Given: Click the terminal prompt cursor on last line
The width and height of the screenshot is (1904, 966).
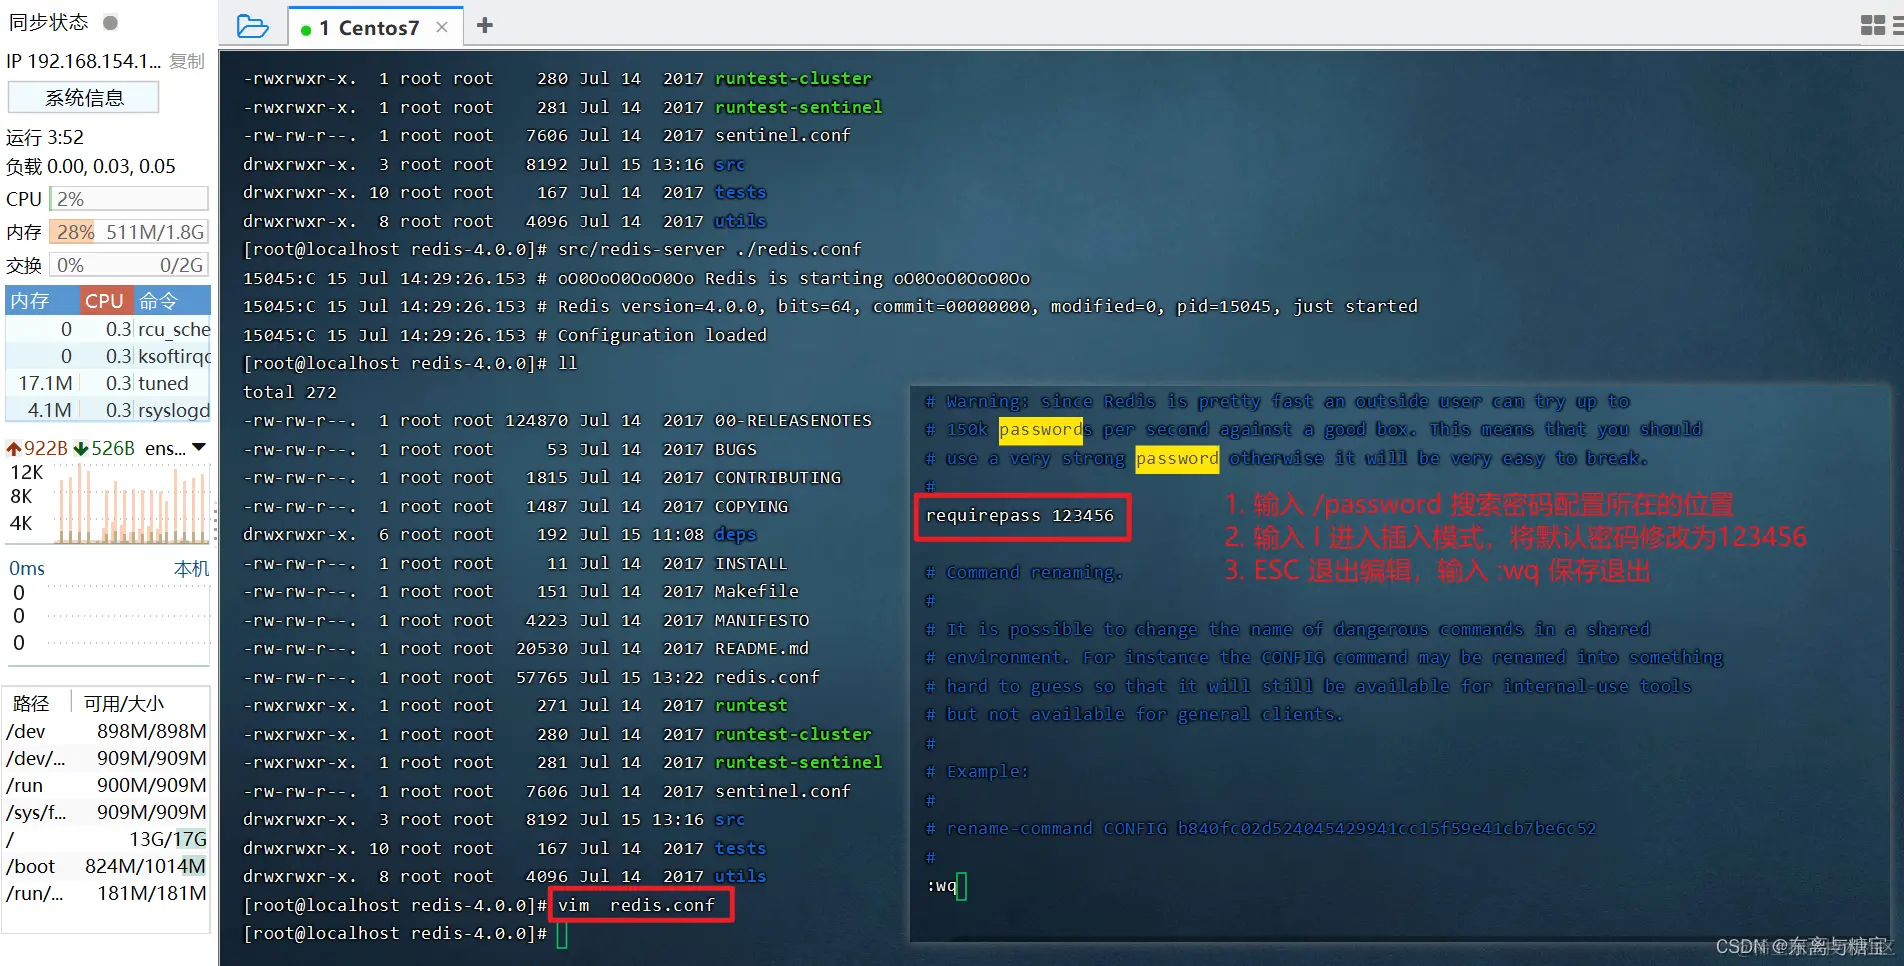Looking at the screenshot, I should point(562,934).
